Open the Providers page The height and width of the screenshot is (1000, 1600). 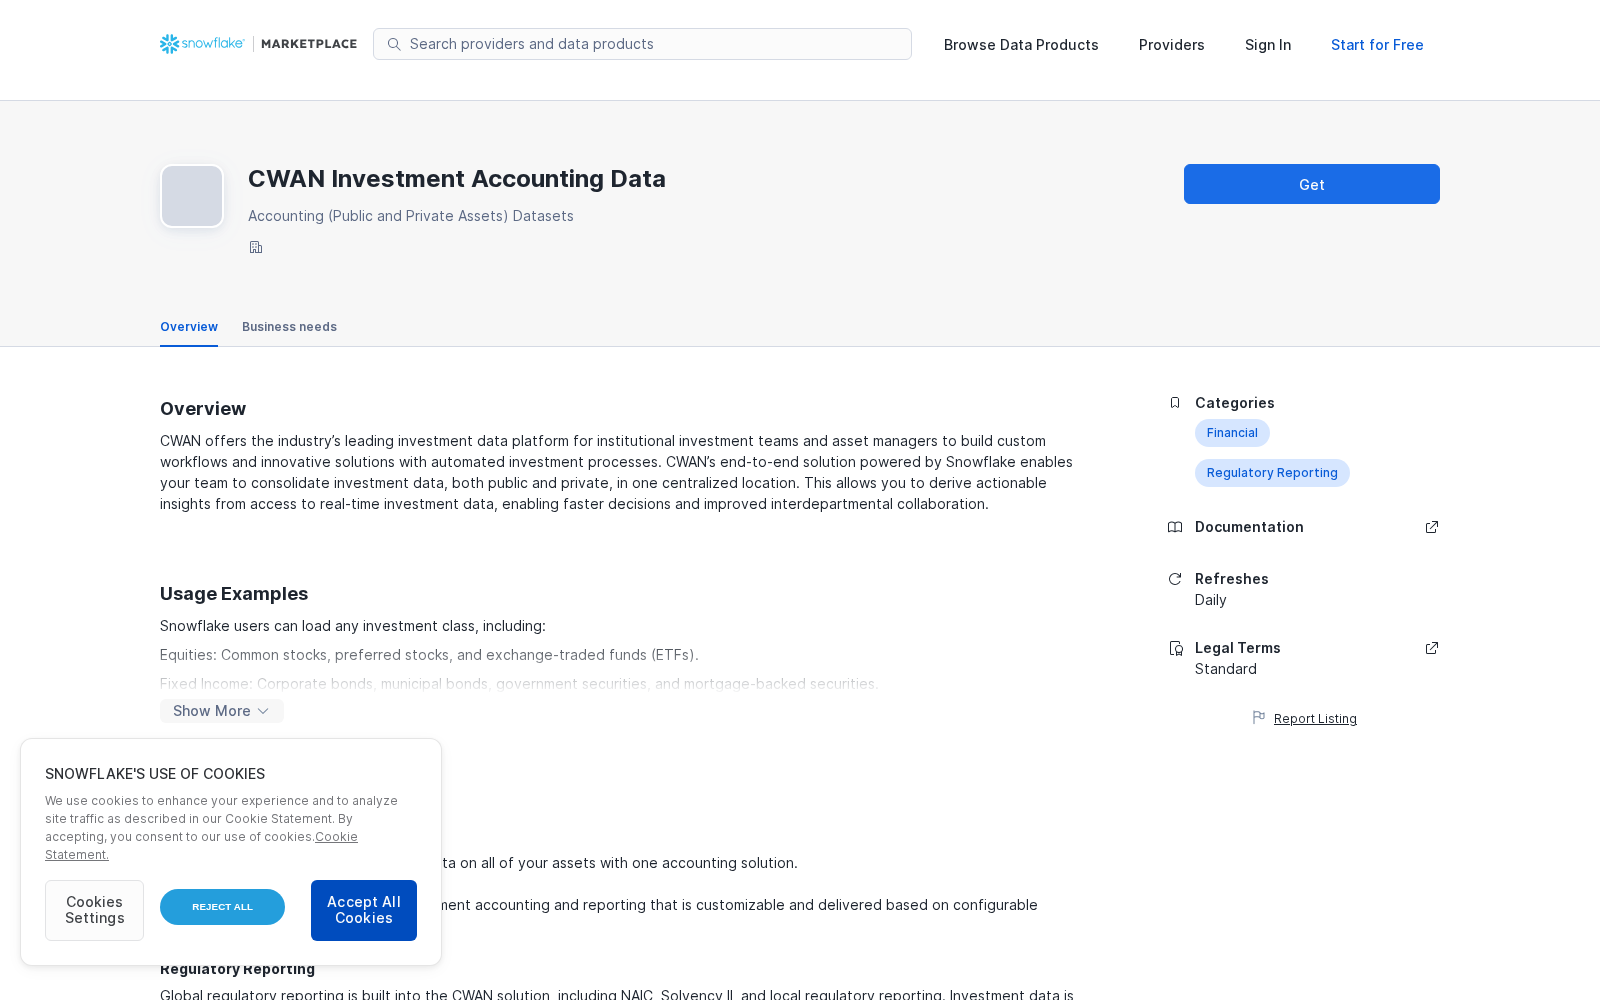pos(1172,45)
